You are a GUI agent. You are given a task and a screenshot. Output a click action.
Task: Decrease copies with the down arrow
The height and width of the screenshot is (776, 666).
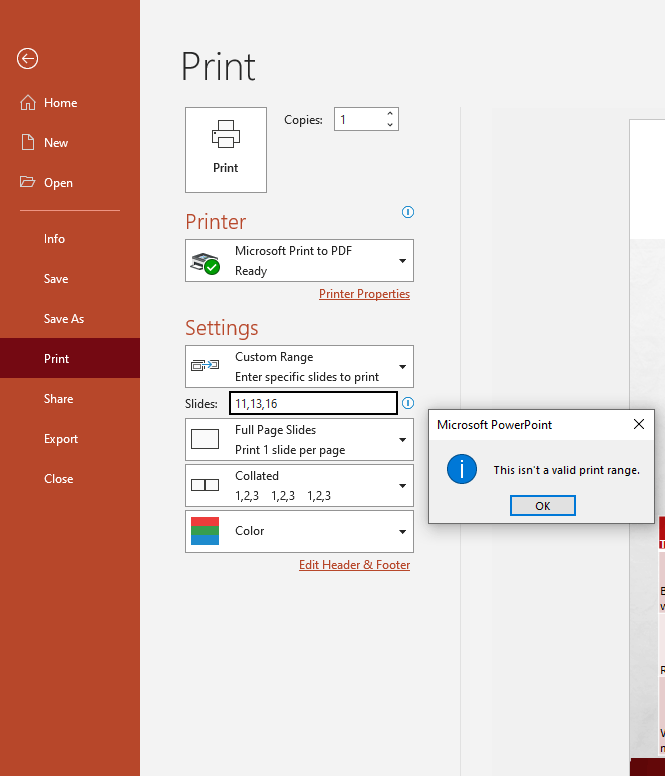tap(390, 125)
